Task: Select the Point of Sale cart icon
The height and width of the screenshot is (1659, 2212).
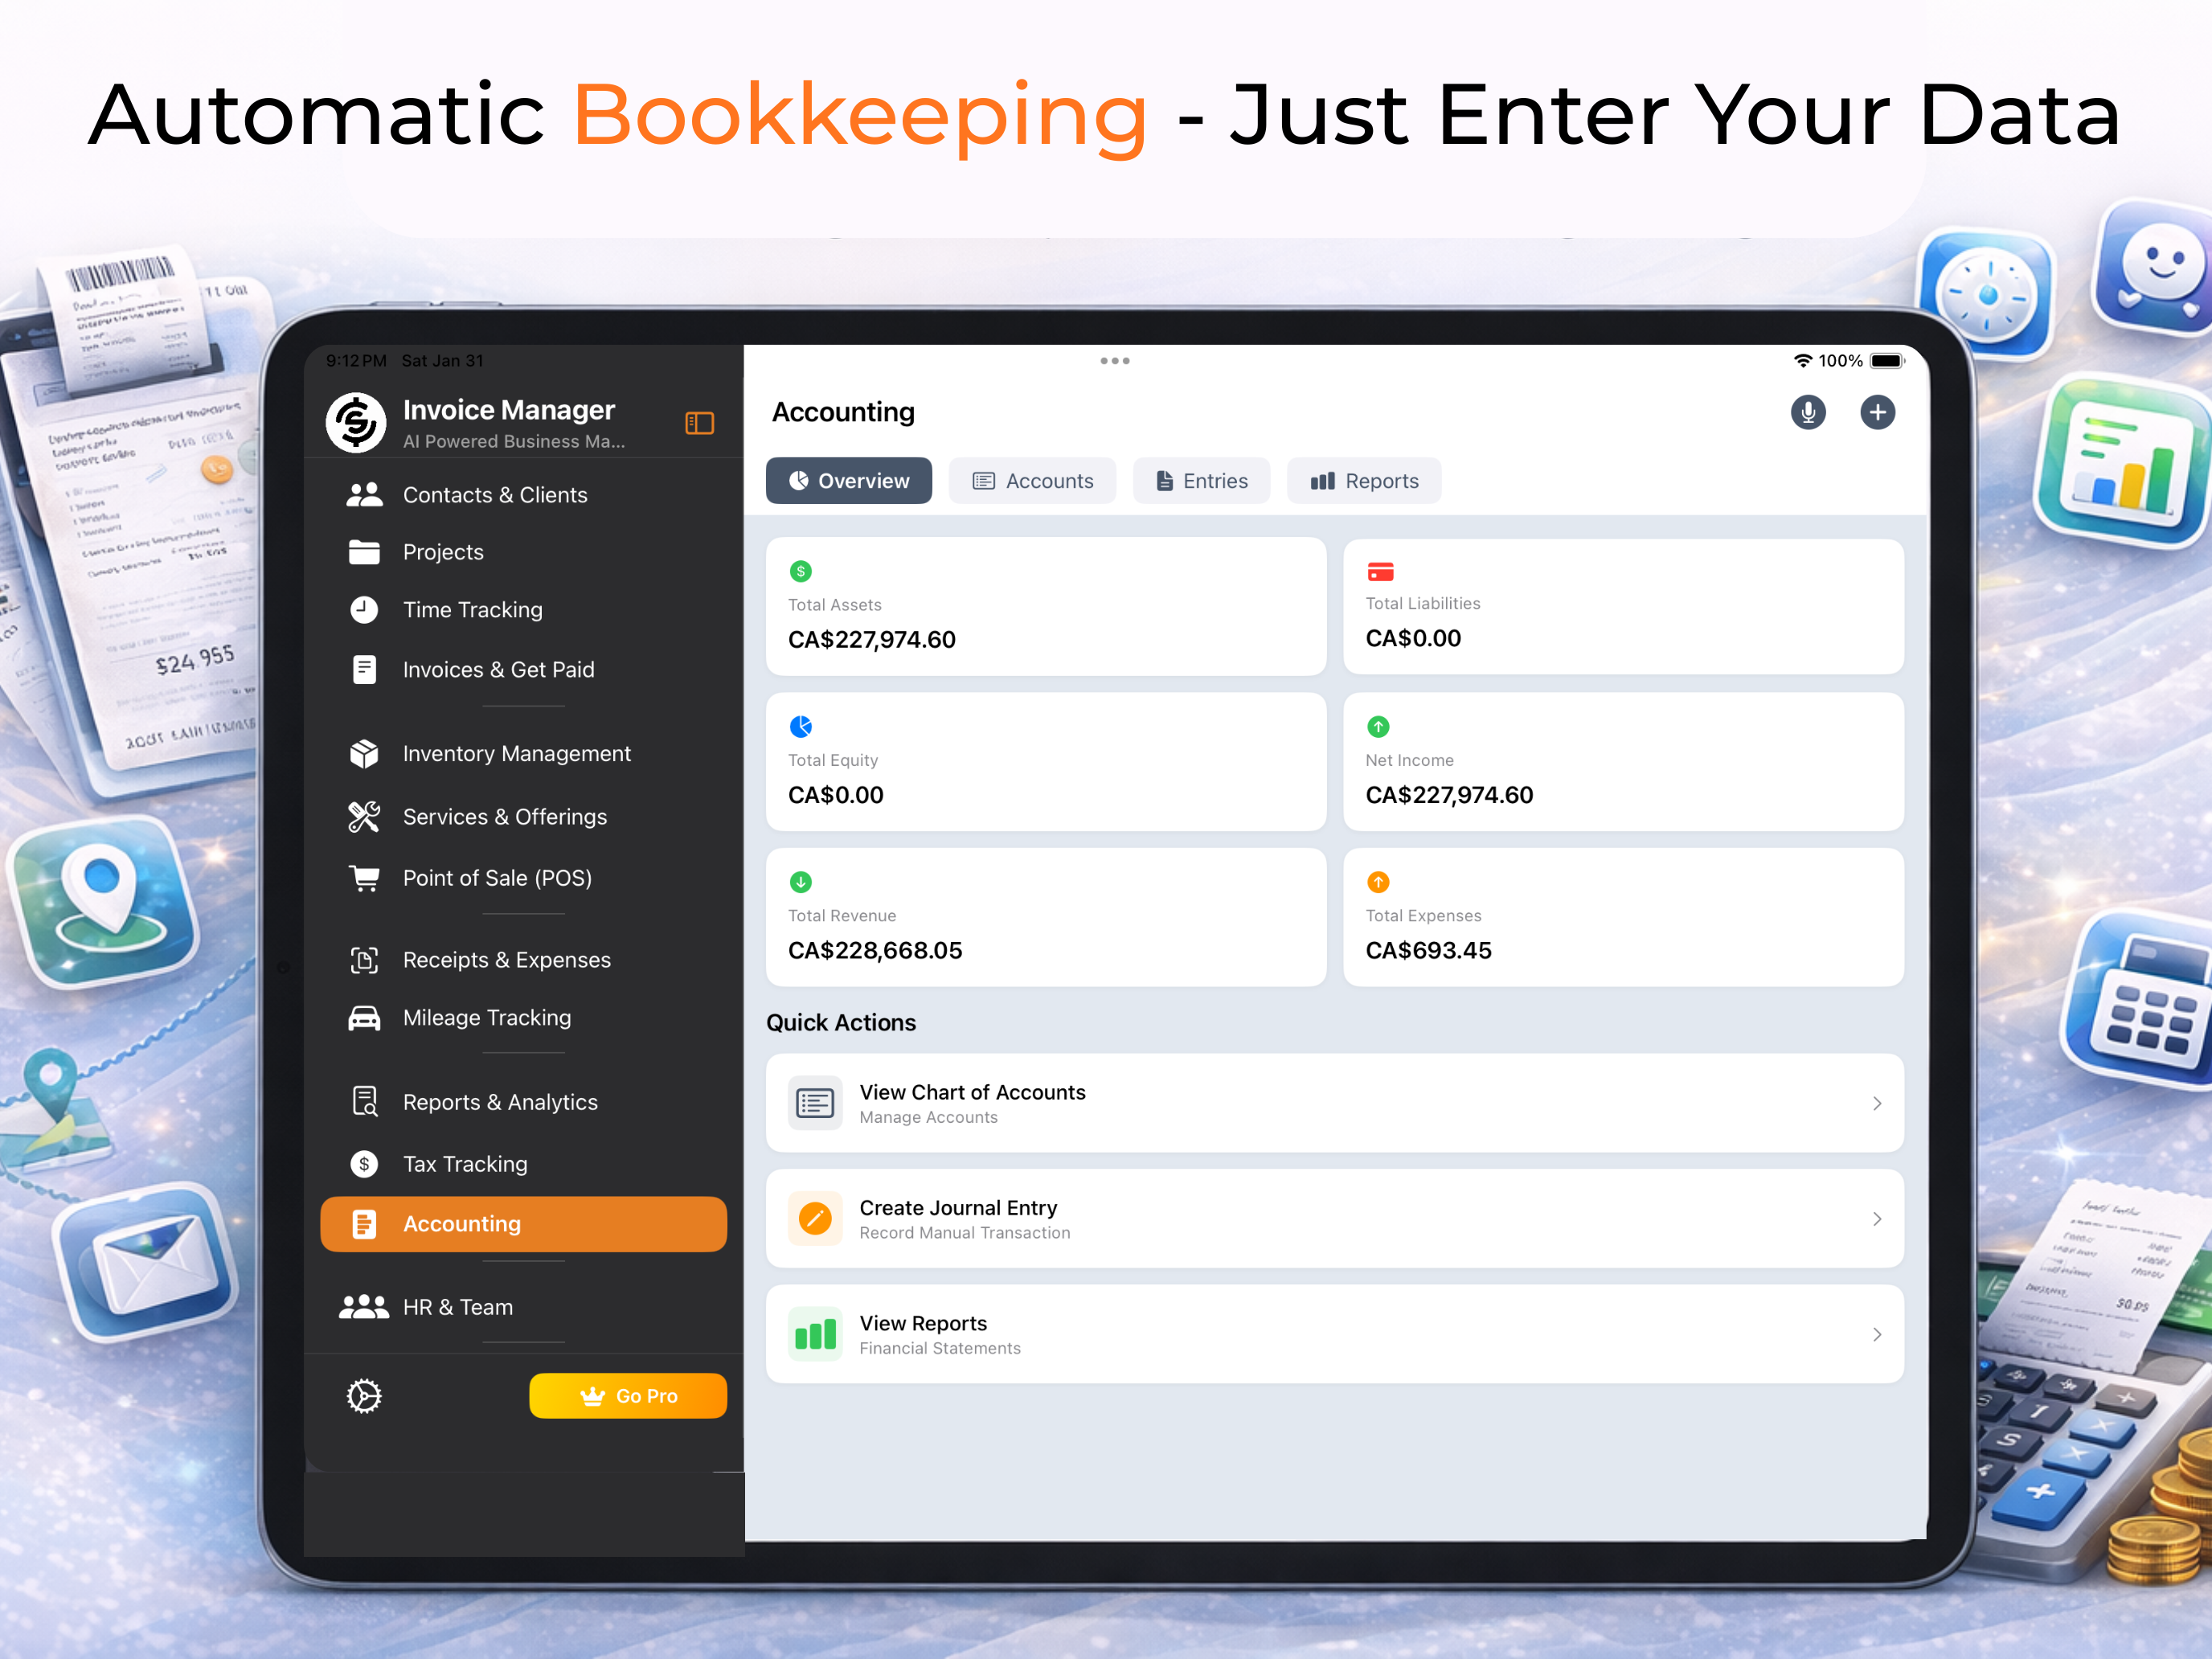Action: point(364,878)
